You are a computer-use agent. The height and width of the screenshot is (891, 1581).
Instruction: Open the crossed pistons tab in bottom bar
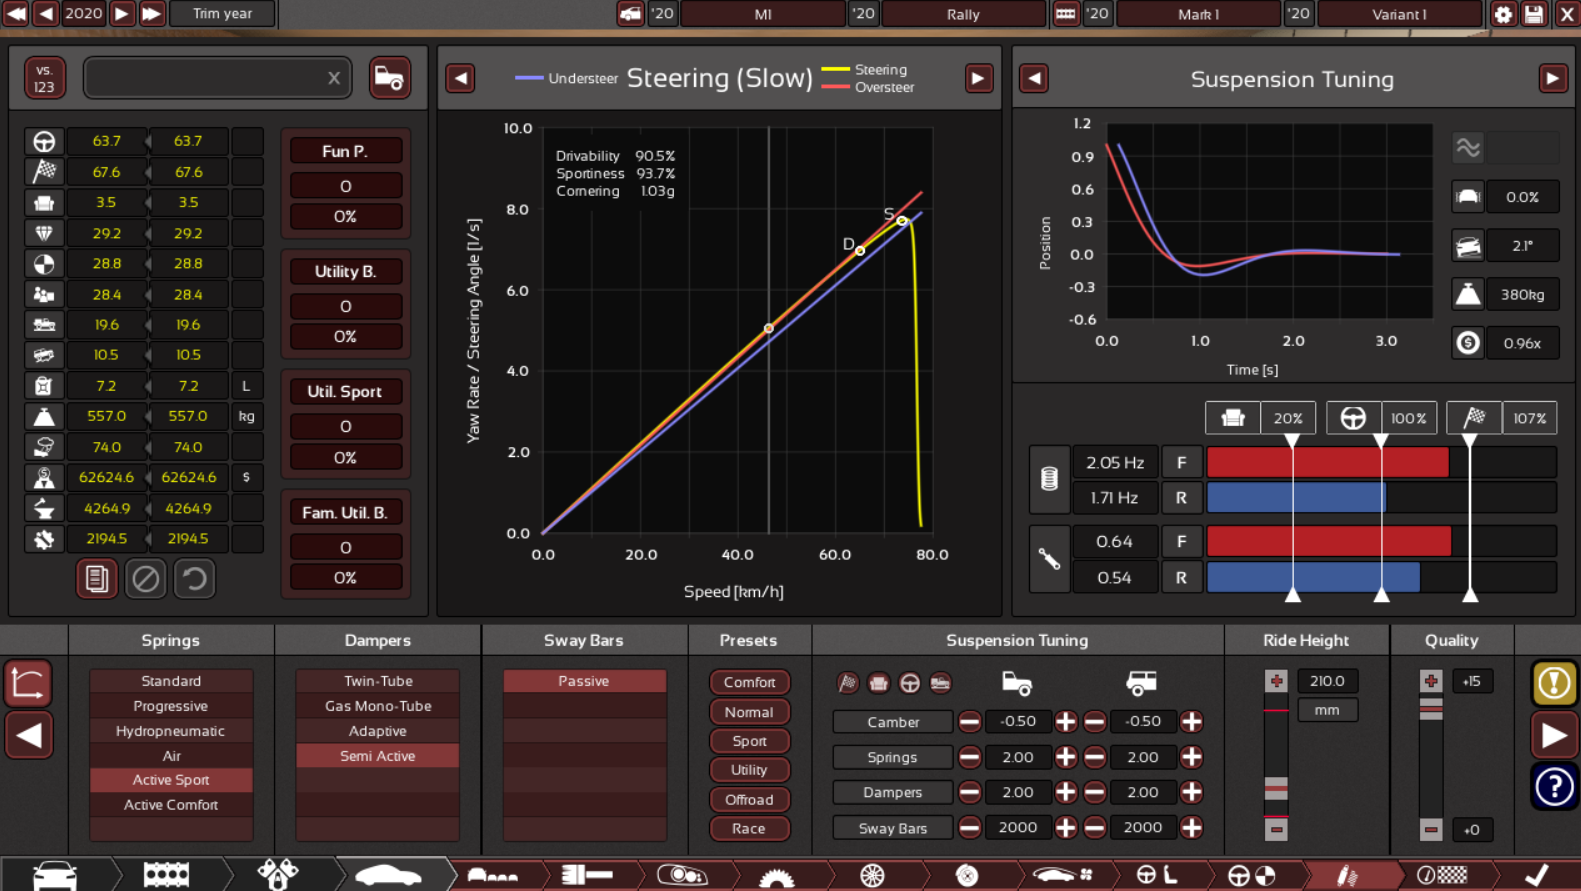coord(277,875)
